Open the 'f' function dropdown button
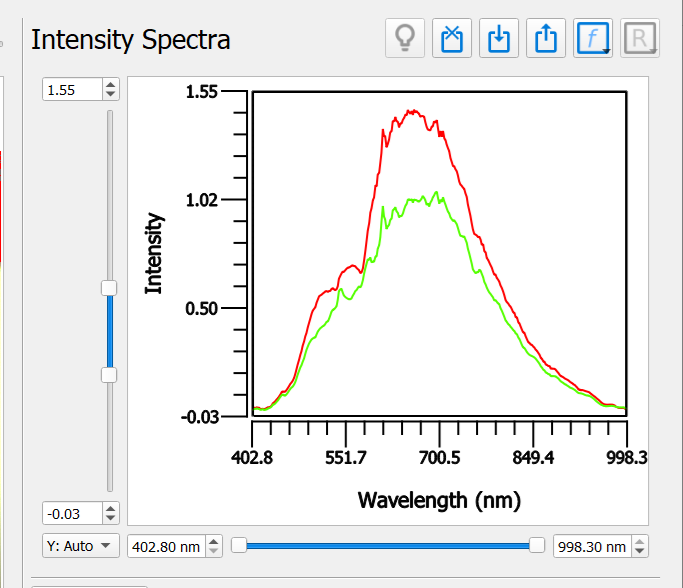The width and height of the screenshot is (683, 588). click(x=593, y=39)
